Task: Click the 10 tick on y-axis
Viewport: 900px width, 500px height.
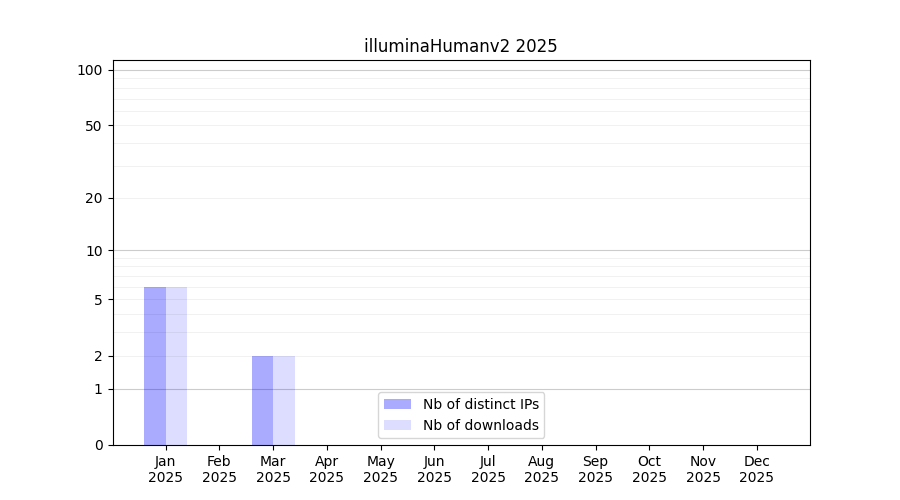Action: point(93,251)
